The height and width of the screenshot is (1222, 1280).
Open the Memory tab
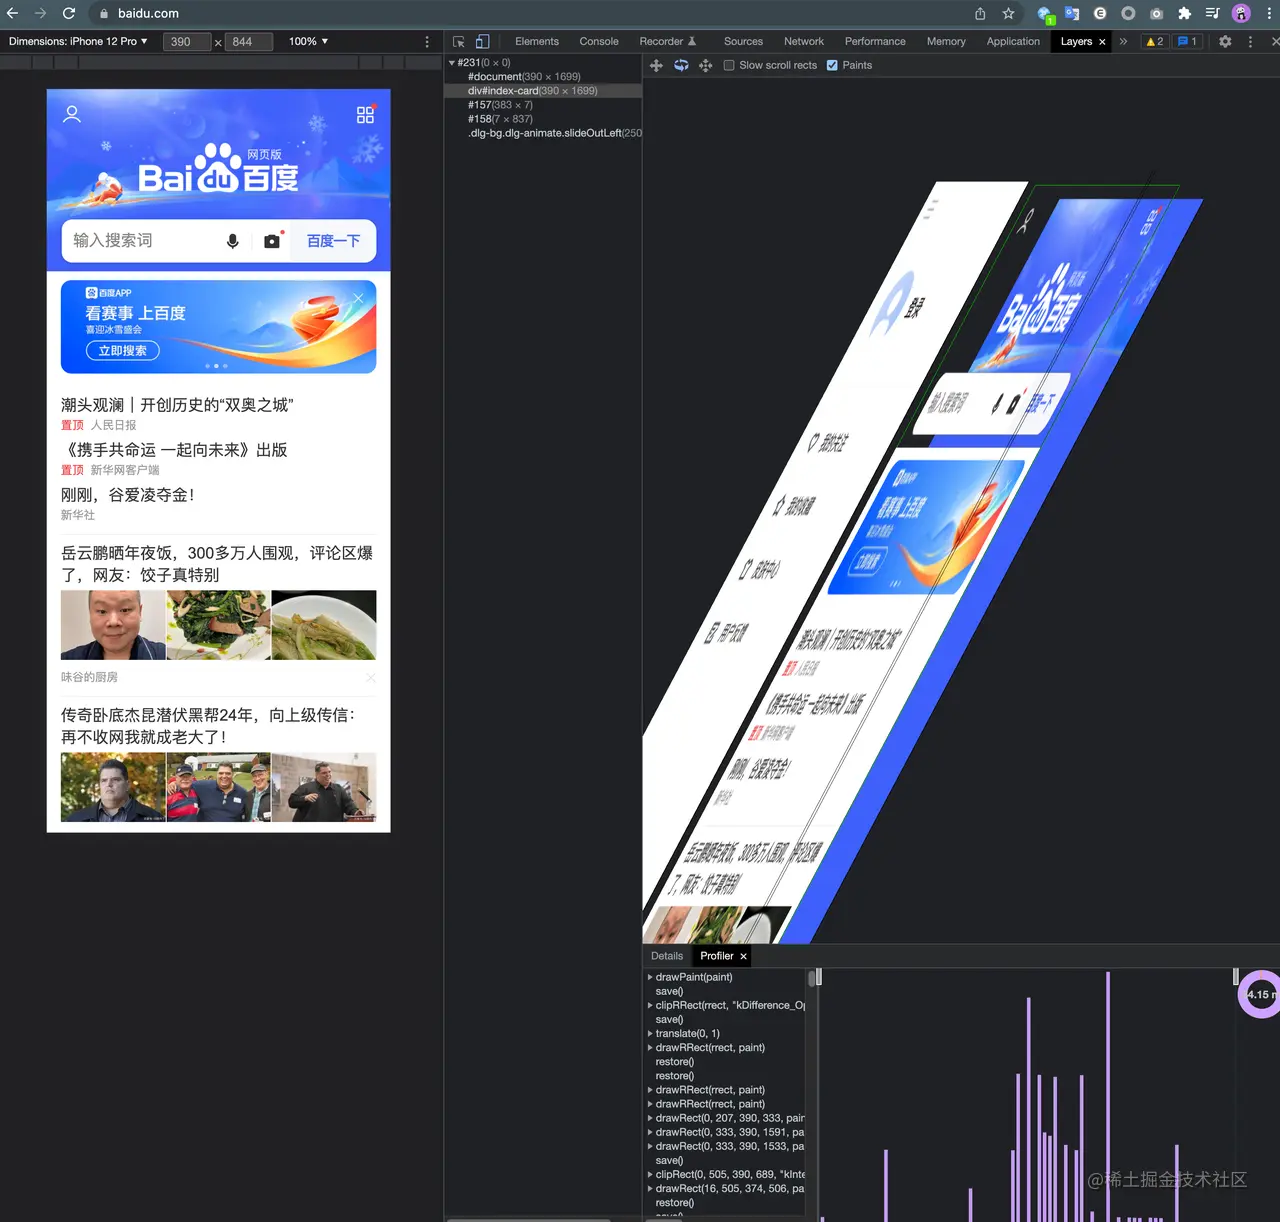point(946,42)
